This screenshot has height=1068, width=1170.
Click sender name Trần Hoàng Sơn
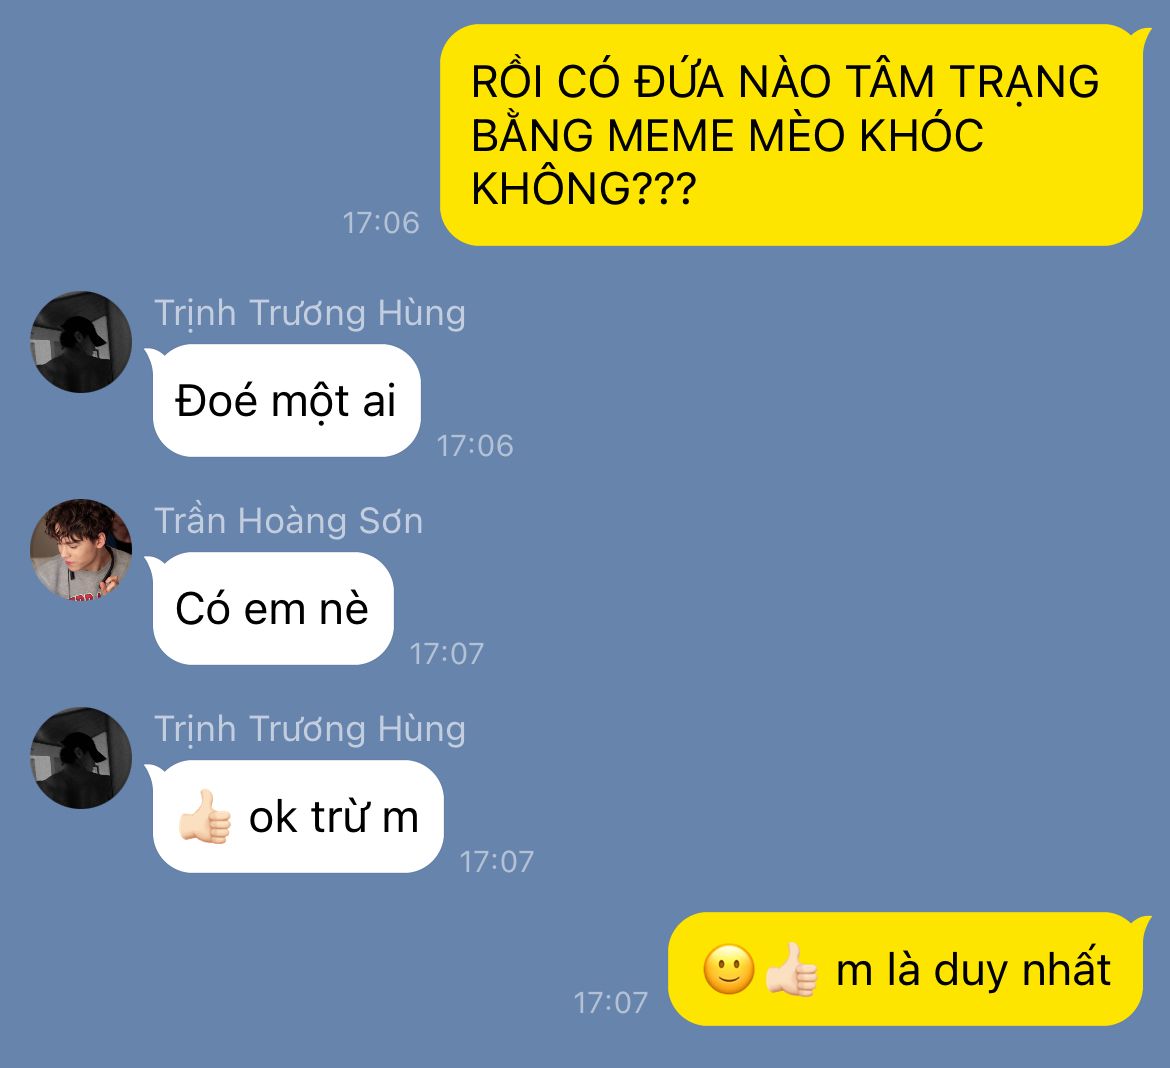(x=288, y=521)
